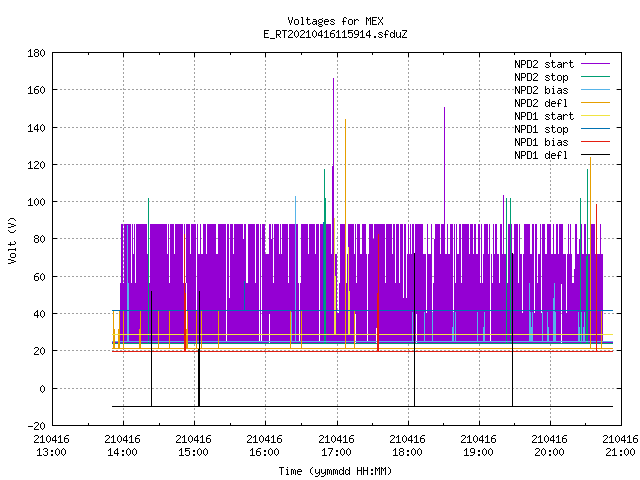The image size is (640, 480).
Task: Click the dark blue NPD1 stop legend line
Action: (x=595, y=129)
